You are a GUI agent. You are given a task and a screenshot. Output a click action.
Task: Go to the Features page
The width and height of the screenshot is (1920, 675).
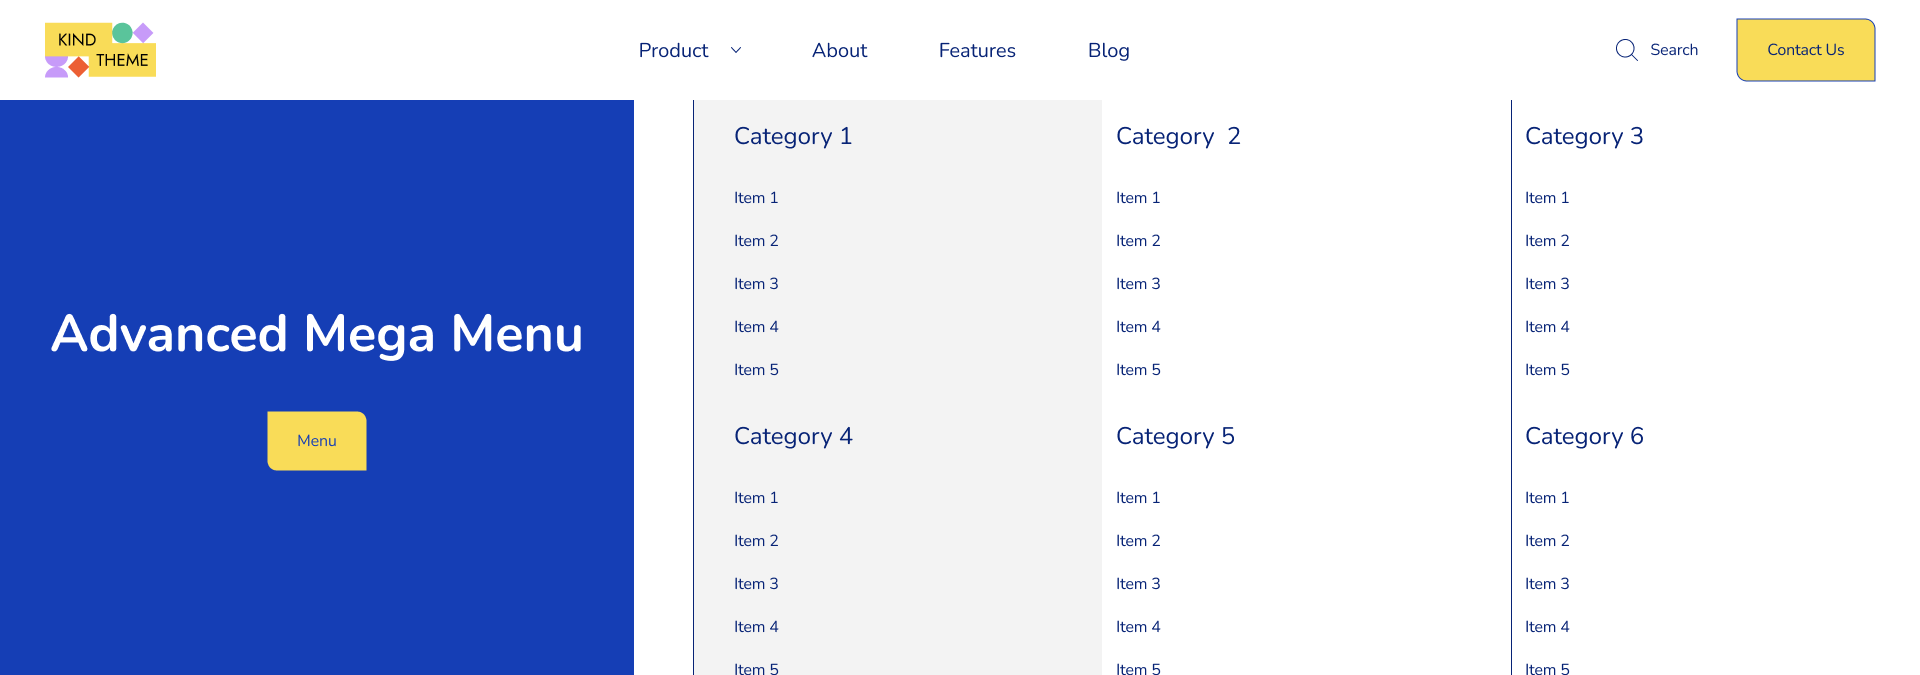[x=977, y=50]
